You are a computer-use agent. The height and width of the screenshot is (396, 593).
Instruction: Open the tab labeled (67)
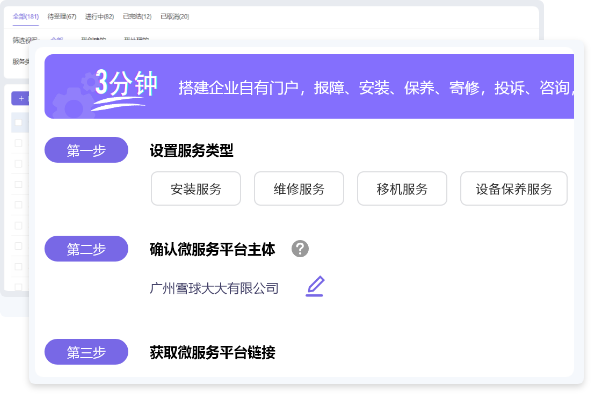[x=62, y=16]
